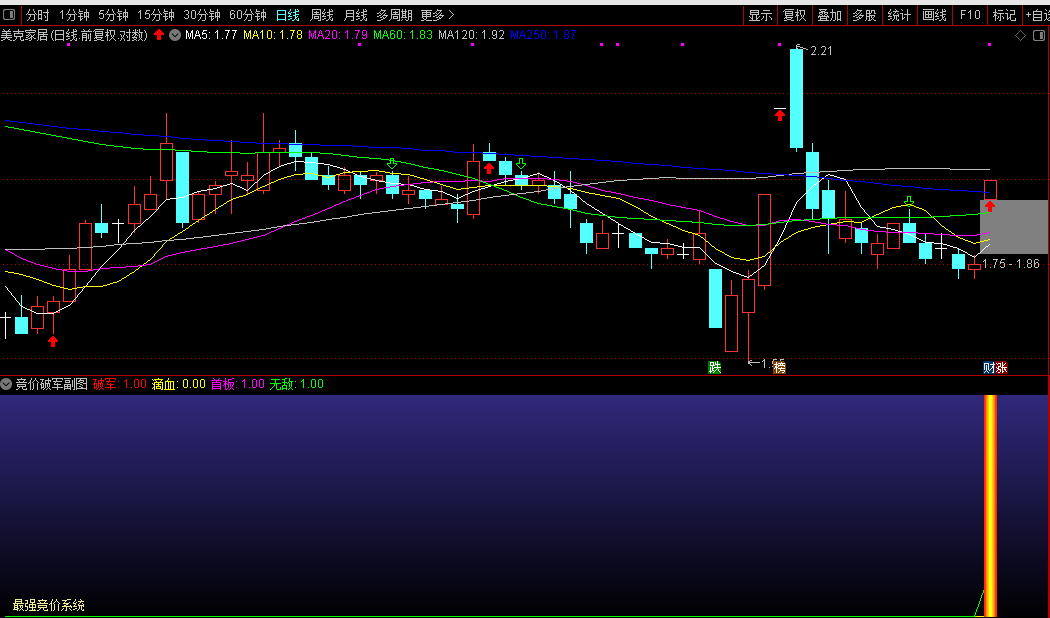Screen dimensions: 1050x618
Task: Switch to 5分钟 period
Action: [112, 15]
